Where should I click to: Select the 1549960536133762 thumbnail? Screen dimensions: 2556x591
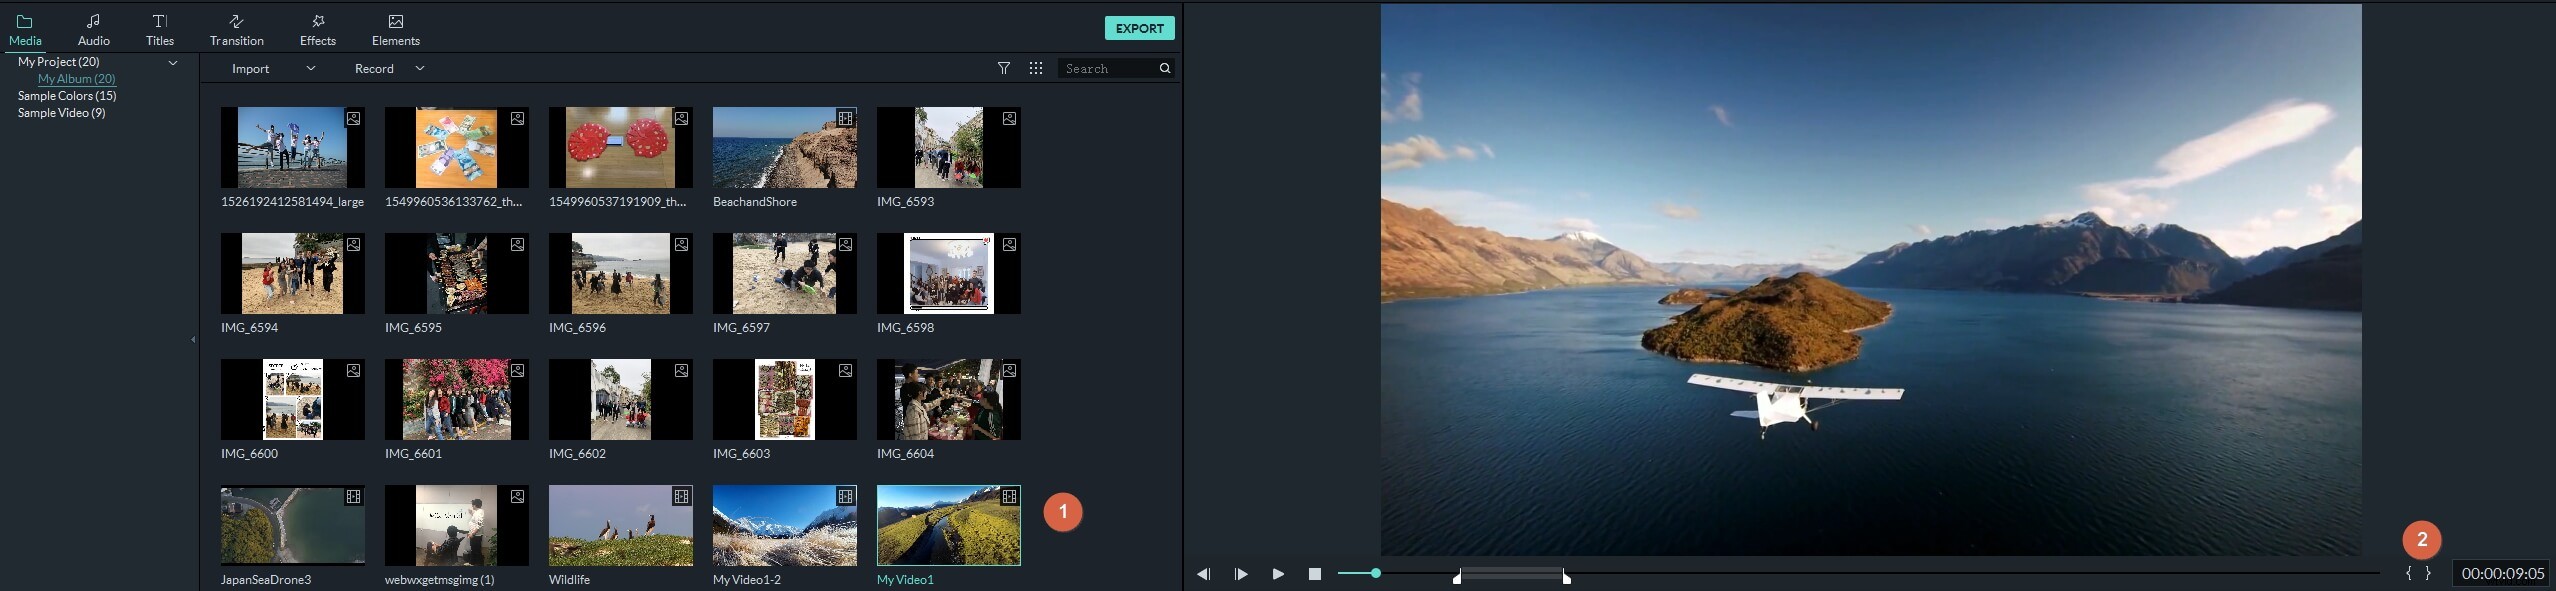(x=457, y=147)
